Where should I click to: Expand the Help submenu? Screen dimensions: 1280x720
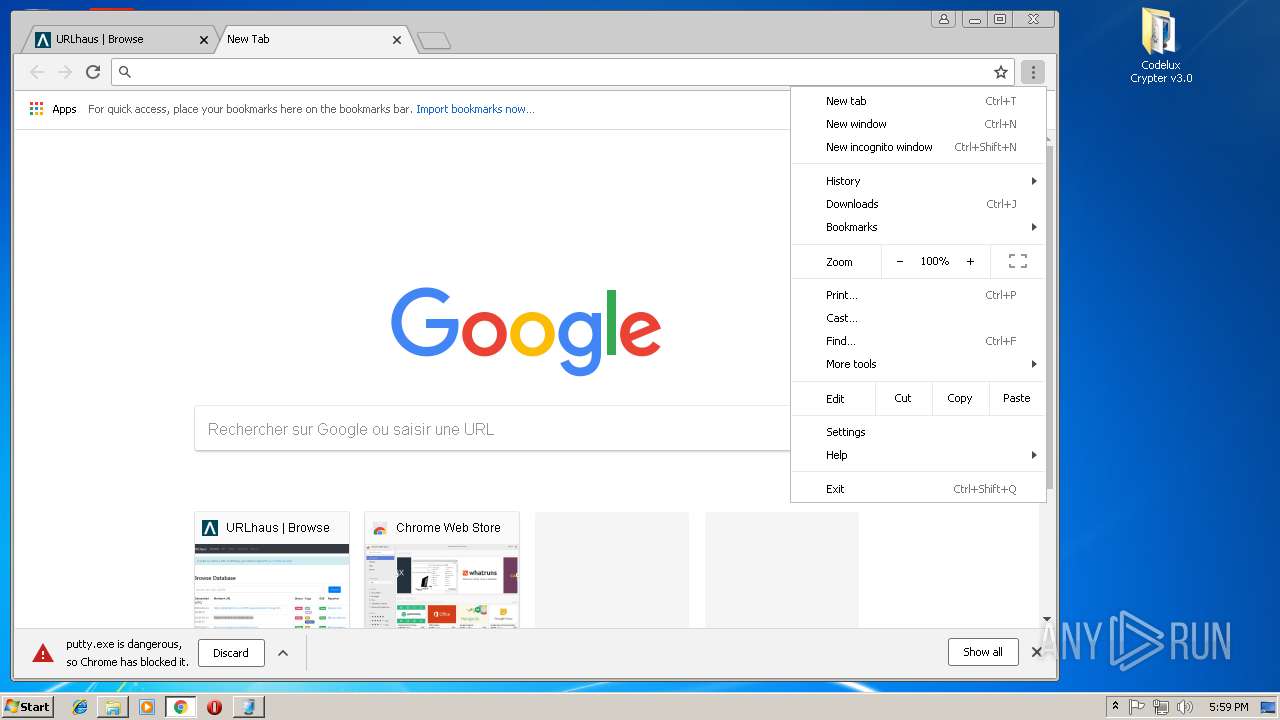[918, 455]
